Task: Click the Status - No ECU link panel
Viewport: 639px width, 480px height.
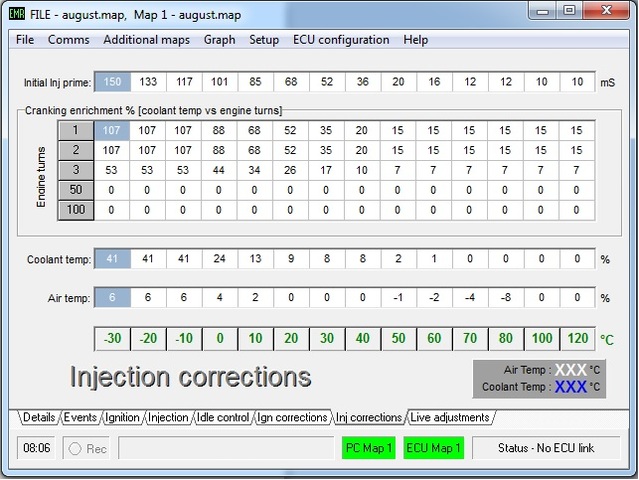Action: coord(545,448)
